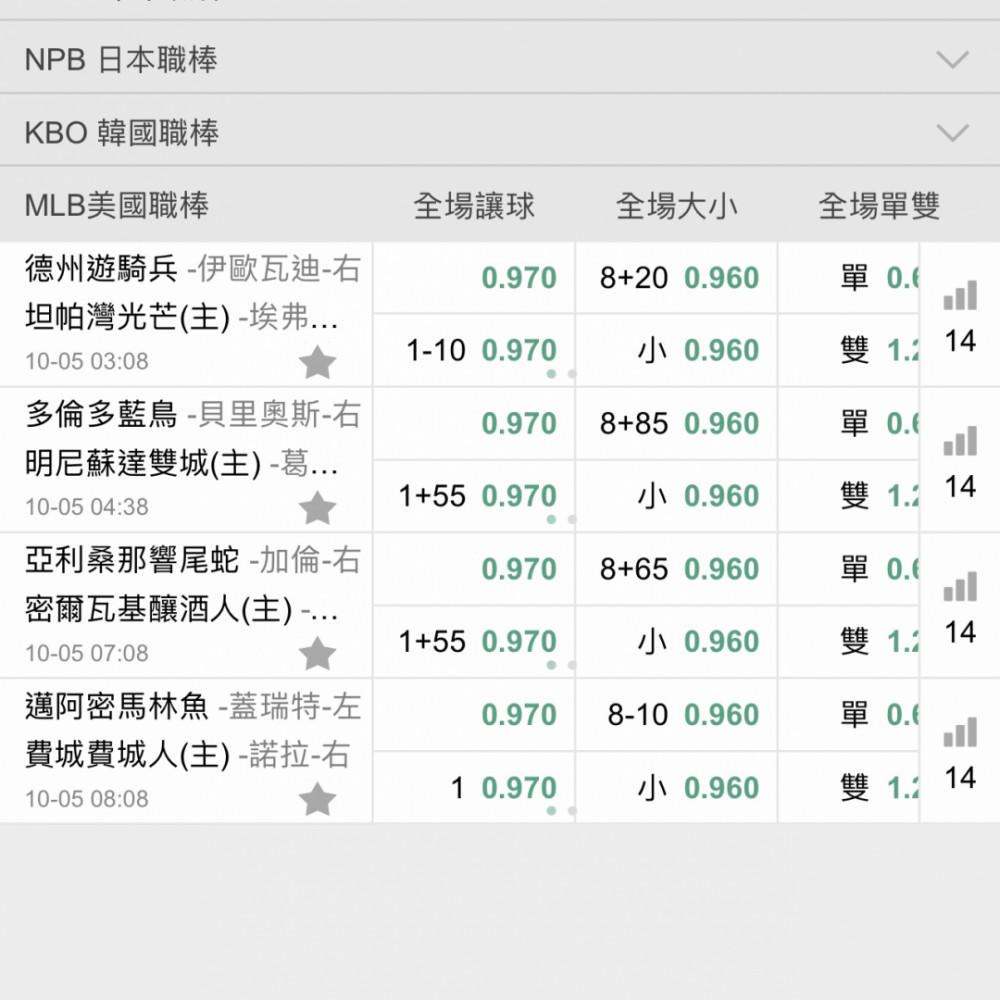Screen dimensions: 1000x1000
Task: Open stats bar icon for 邁阿密馬林魚 game
Action: pos(960,732)
